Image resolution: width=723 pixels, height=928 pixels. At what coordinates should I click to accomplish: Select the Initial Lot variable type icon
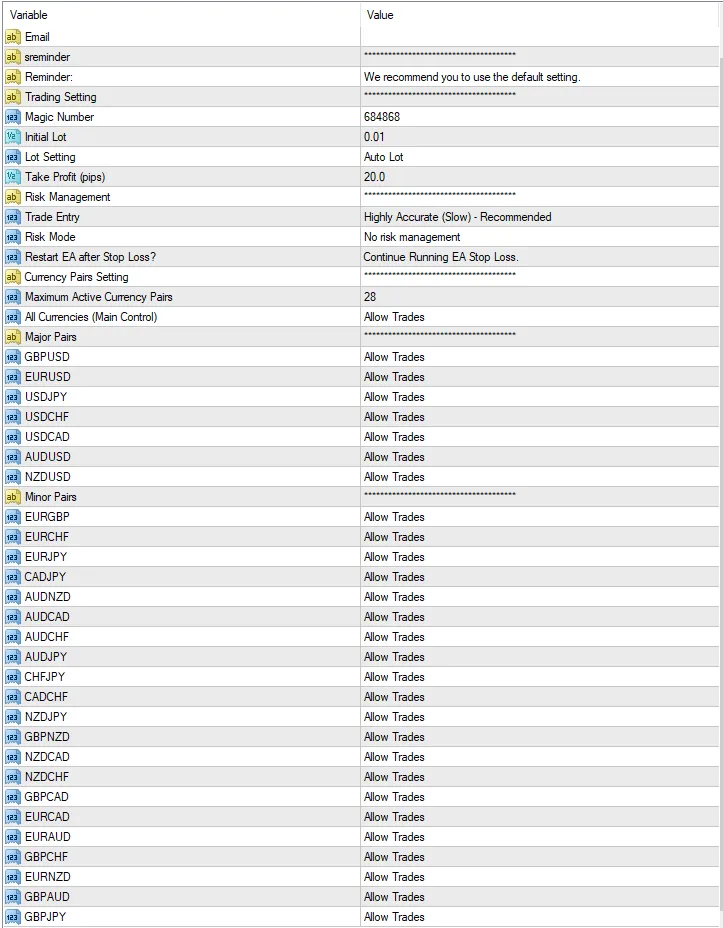tap(12, 137)
